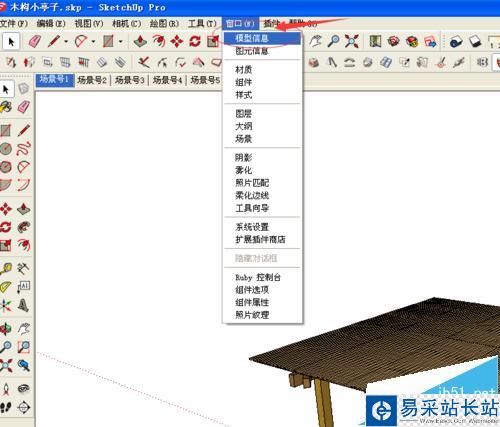Select the Zoom Window tool in left toolbar

pyautogui.click(x=24, y=347)
